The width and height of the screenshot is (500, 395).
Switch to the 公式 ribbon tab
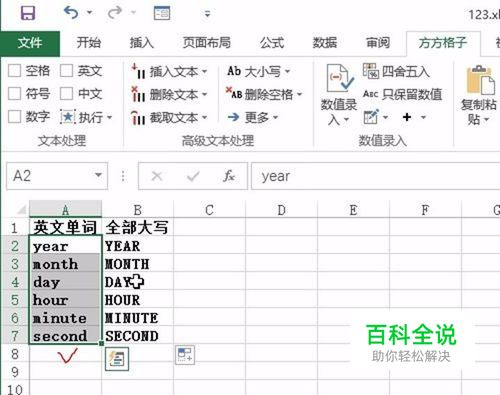272,43
